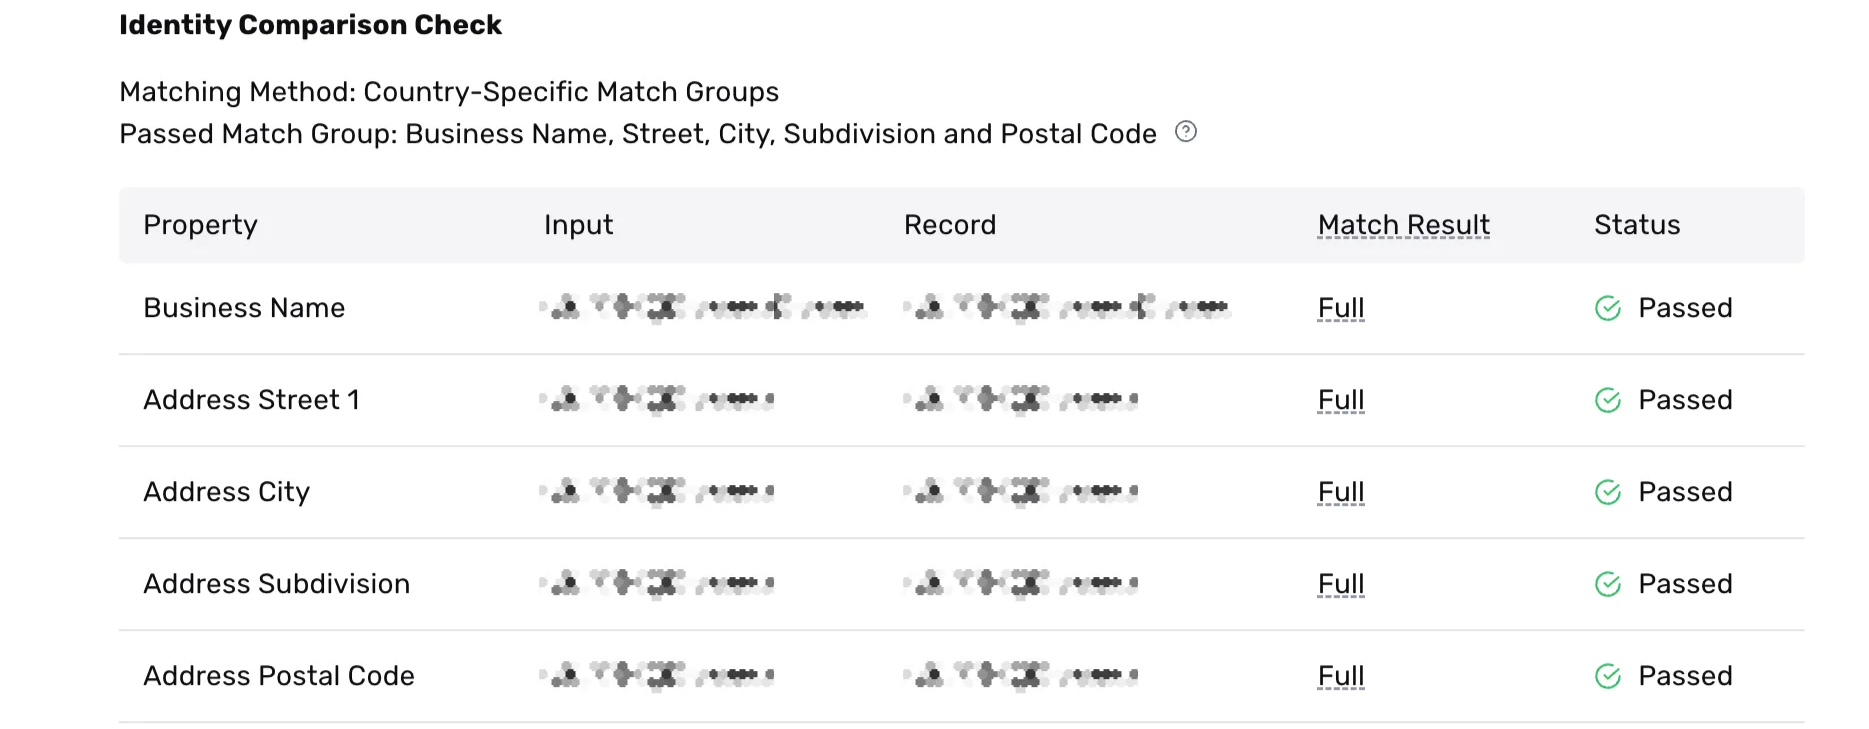Viewport: 1869px width, 729px height.
Task: Click the help icon beside Passed Match Group
Action: (x=1185, y=132)
